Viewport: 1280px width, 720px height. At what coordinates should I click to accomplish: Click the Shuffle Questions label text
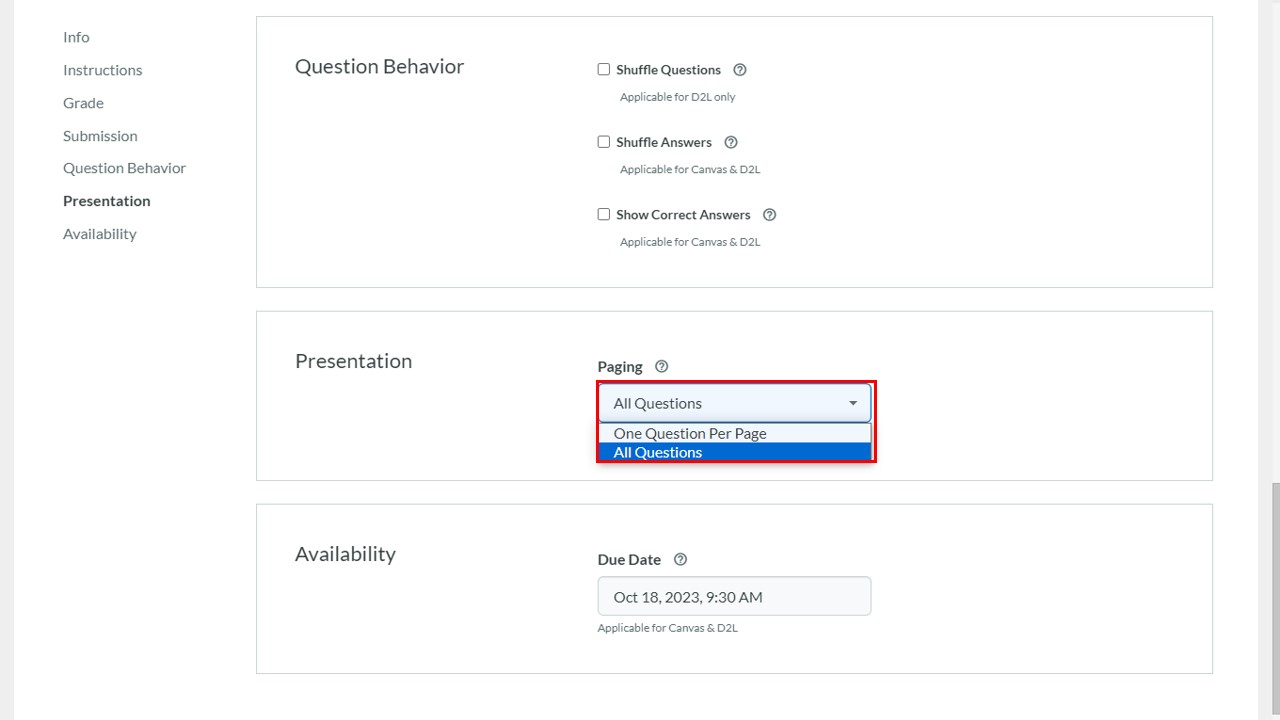click(x=668, y=70)
